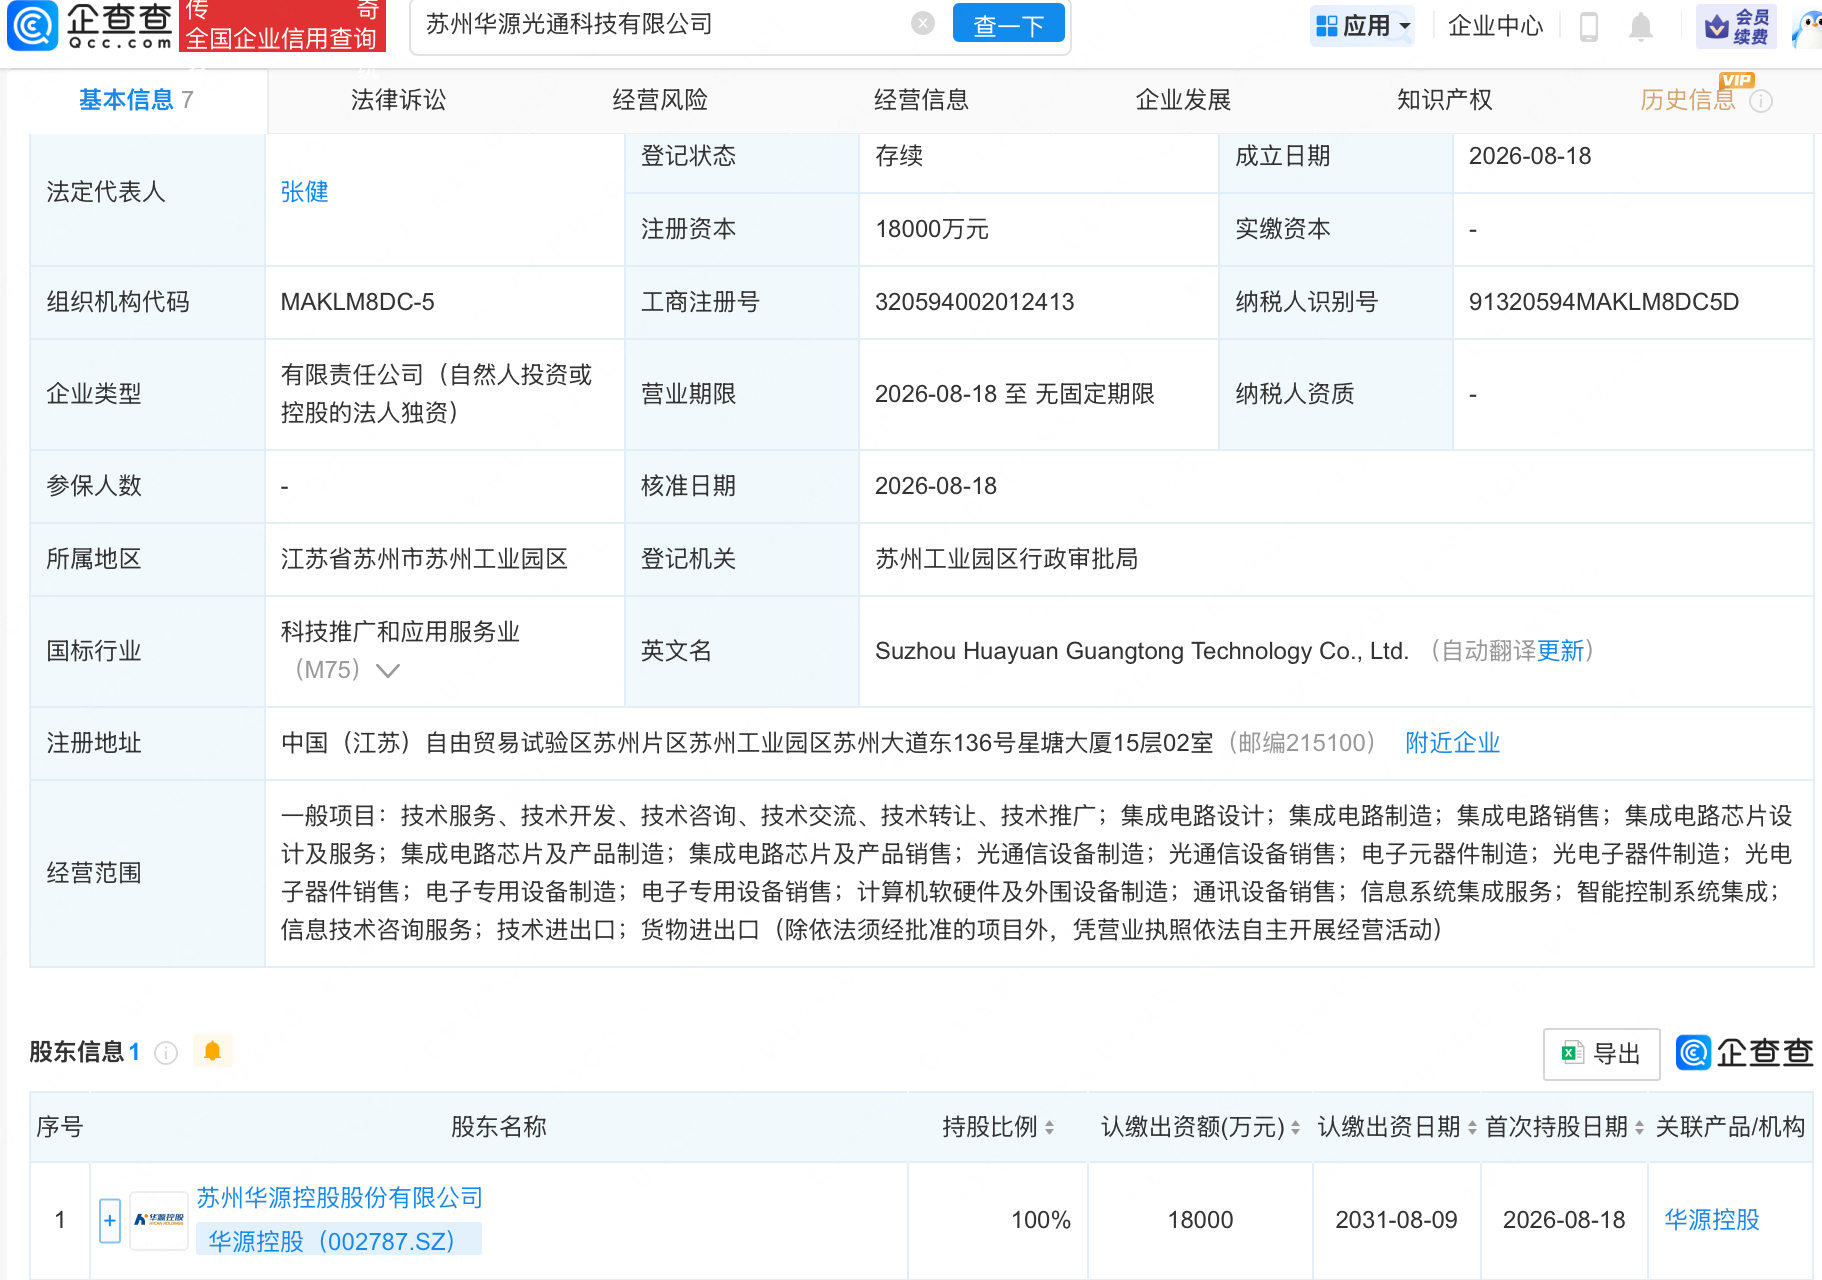The height and width of the screenshot is (1280, 1822).
Task: Click 华源控股 company logo thumbnail
Action: click(x=159, y=1220)
